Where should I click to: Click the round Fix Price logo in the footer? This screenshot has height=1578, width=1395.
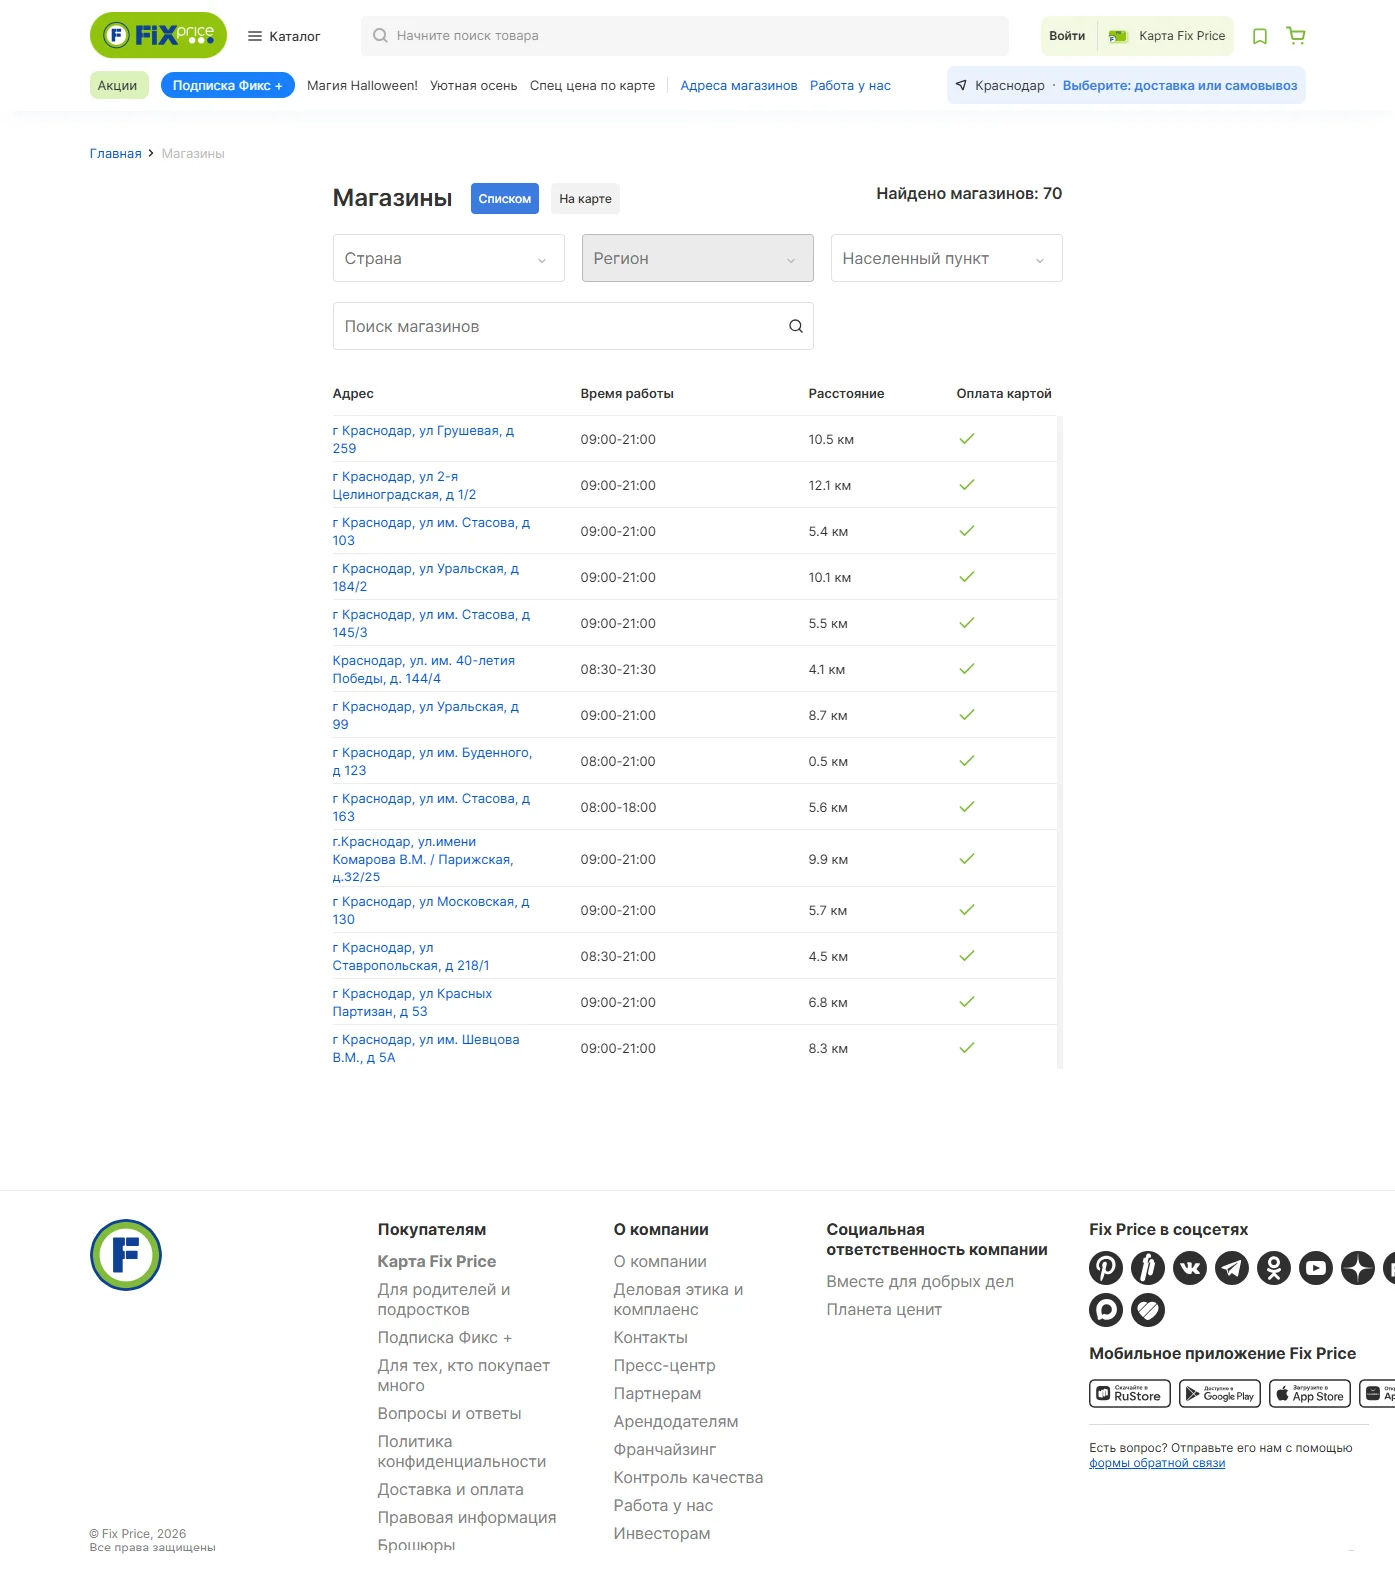pyautogui.click(x=126, y=1255)
